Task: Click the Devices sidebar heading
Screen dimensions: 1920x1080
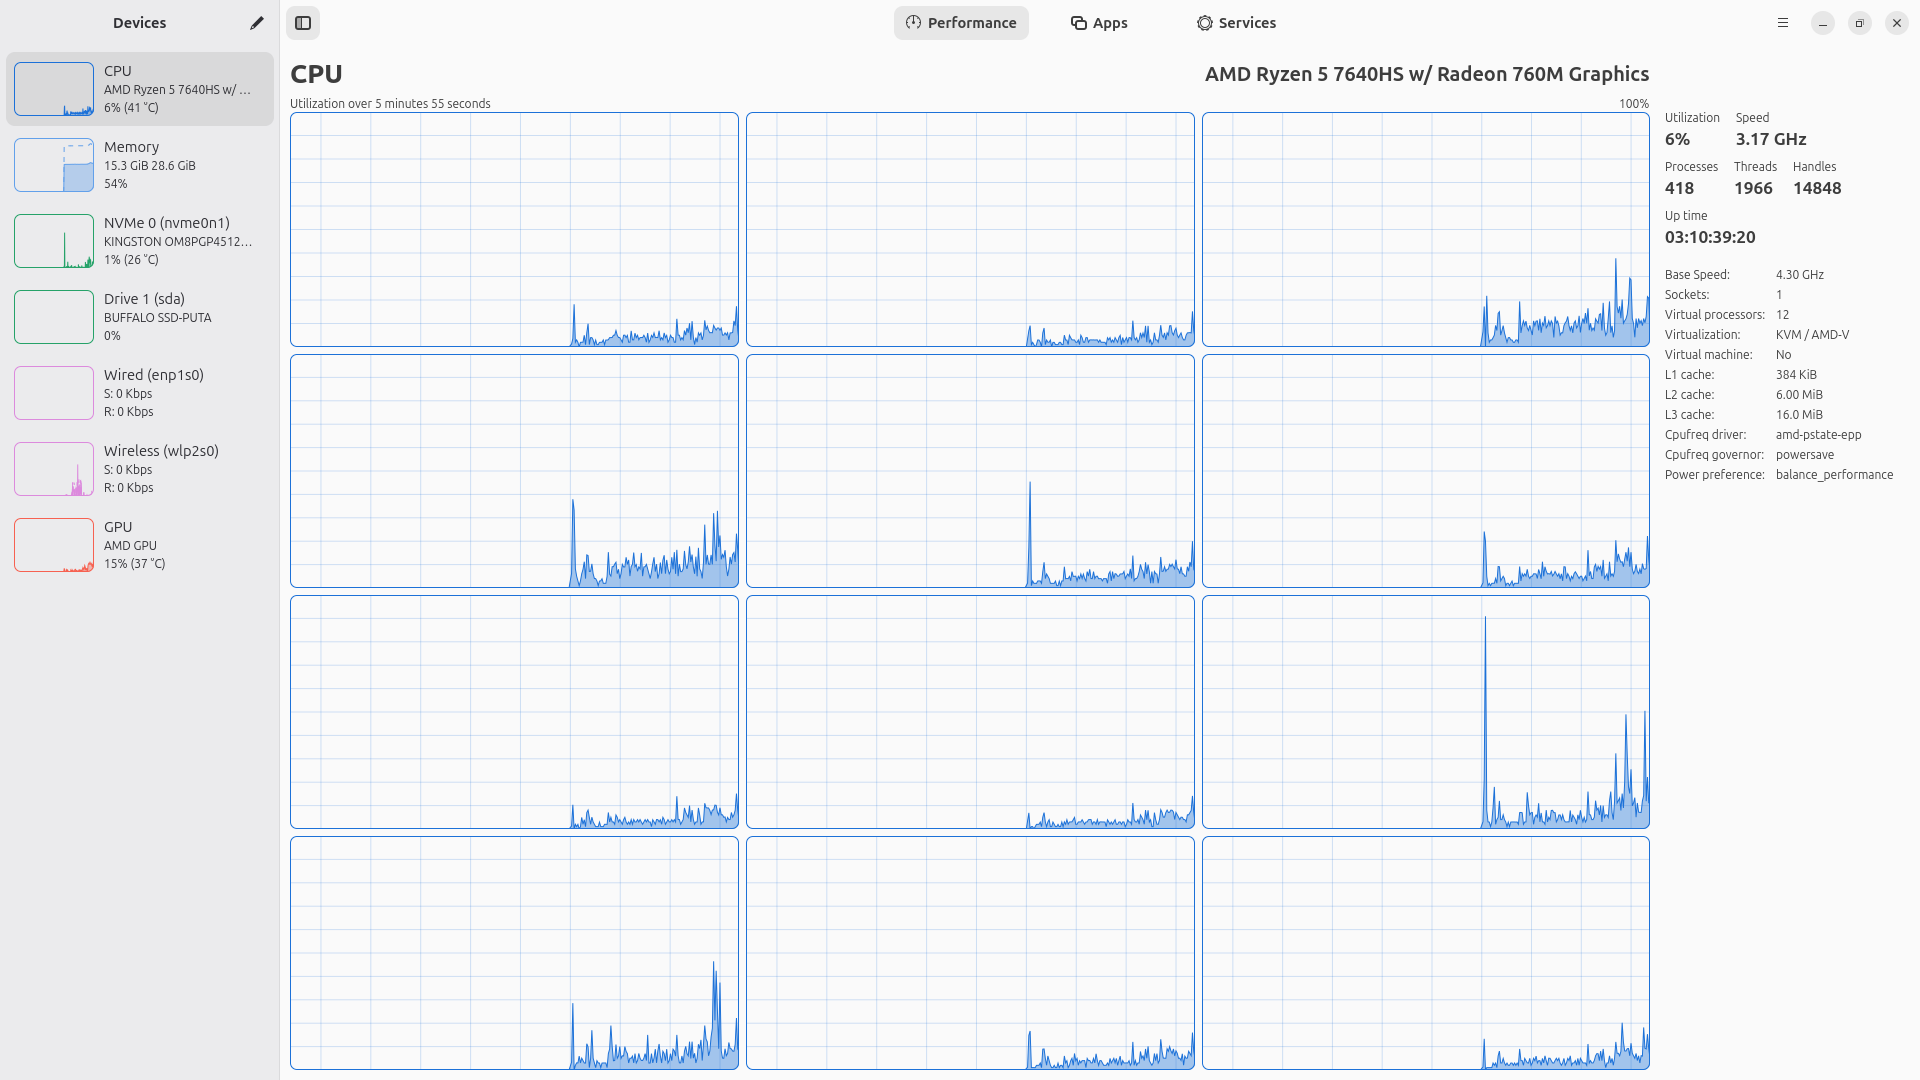Action: pos(139,23)
